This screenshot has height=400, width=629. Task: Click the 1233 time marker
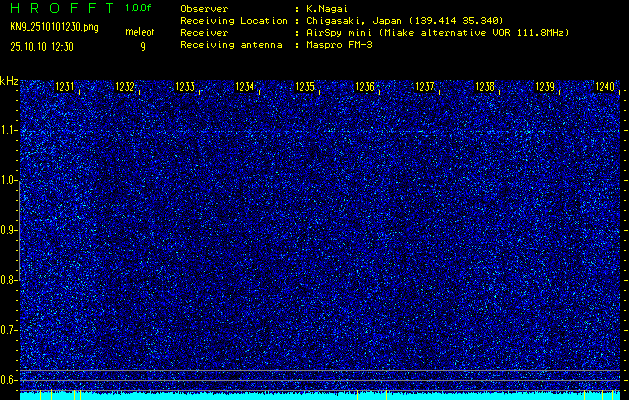pyautogui.click(x=185, y=88)
